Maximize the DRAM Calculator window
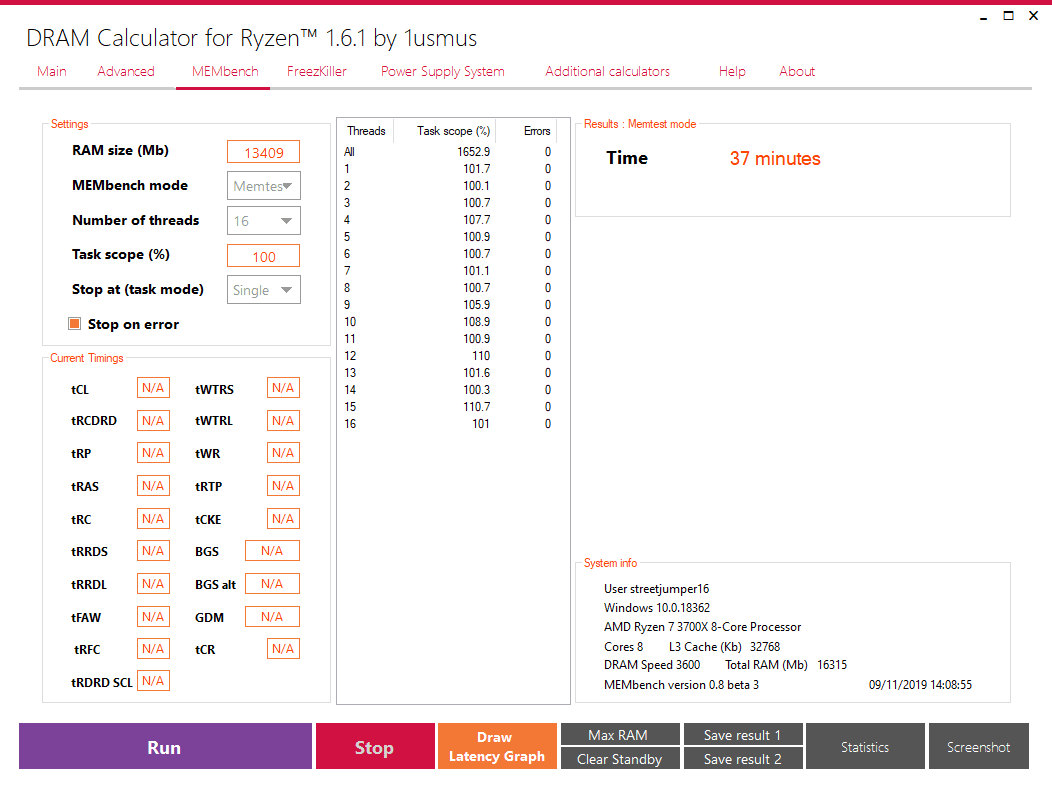This screenshot has width=1052, height=790. click(1008, 15)
